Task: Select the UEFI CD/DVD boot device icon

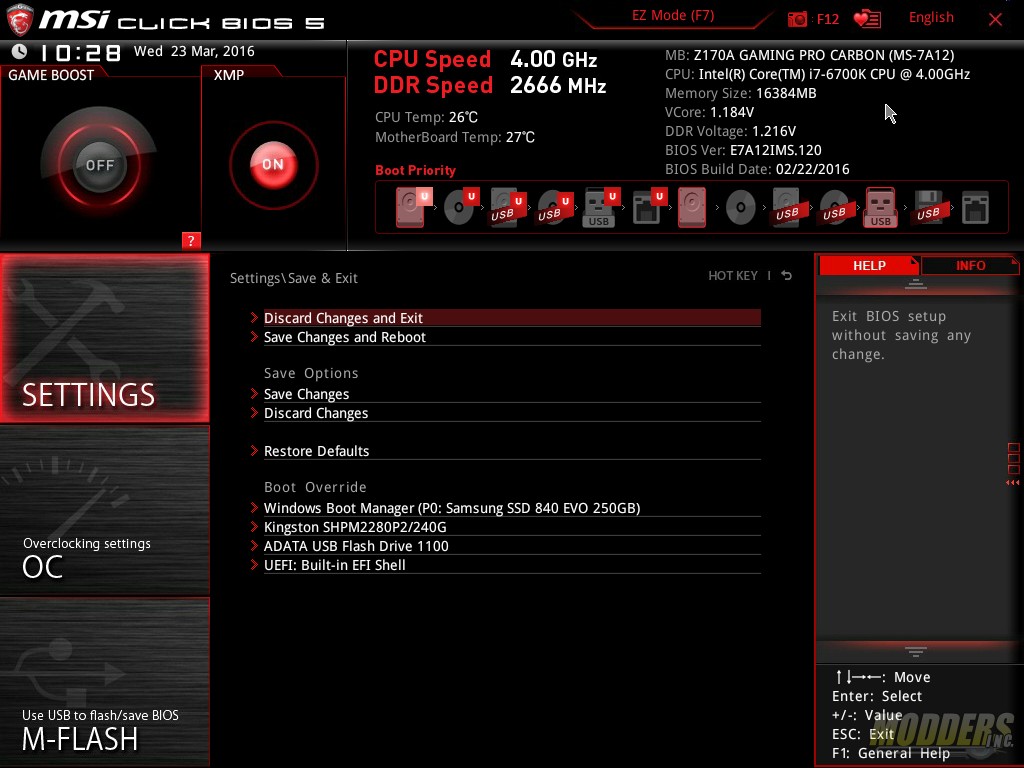Action: pos(460,207)
